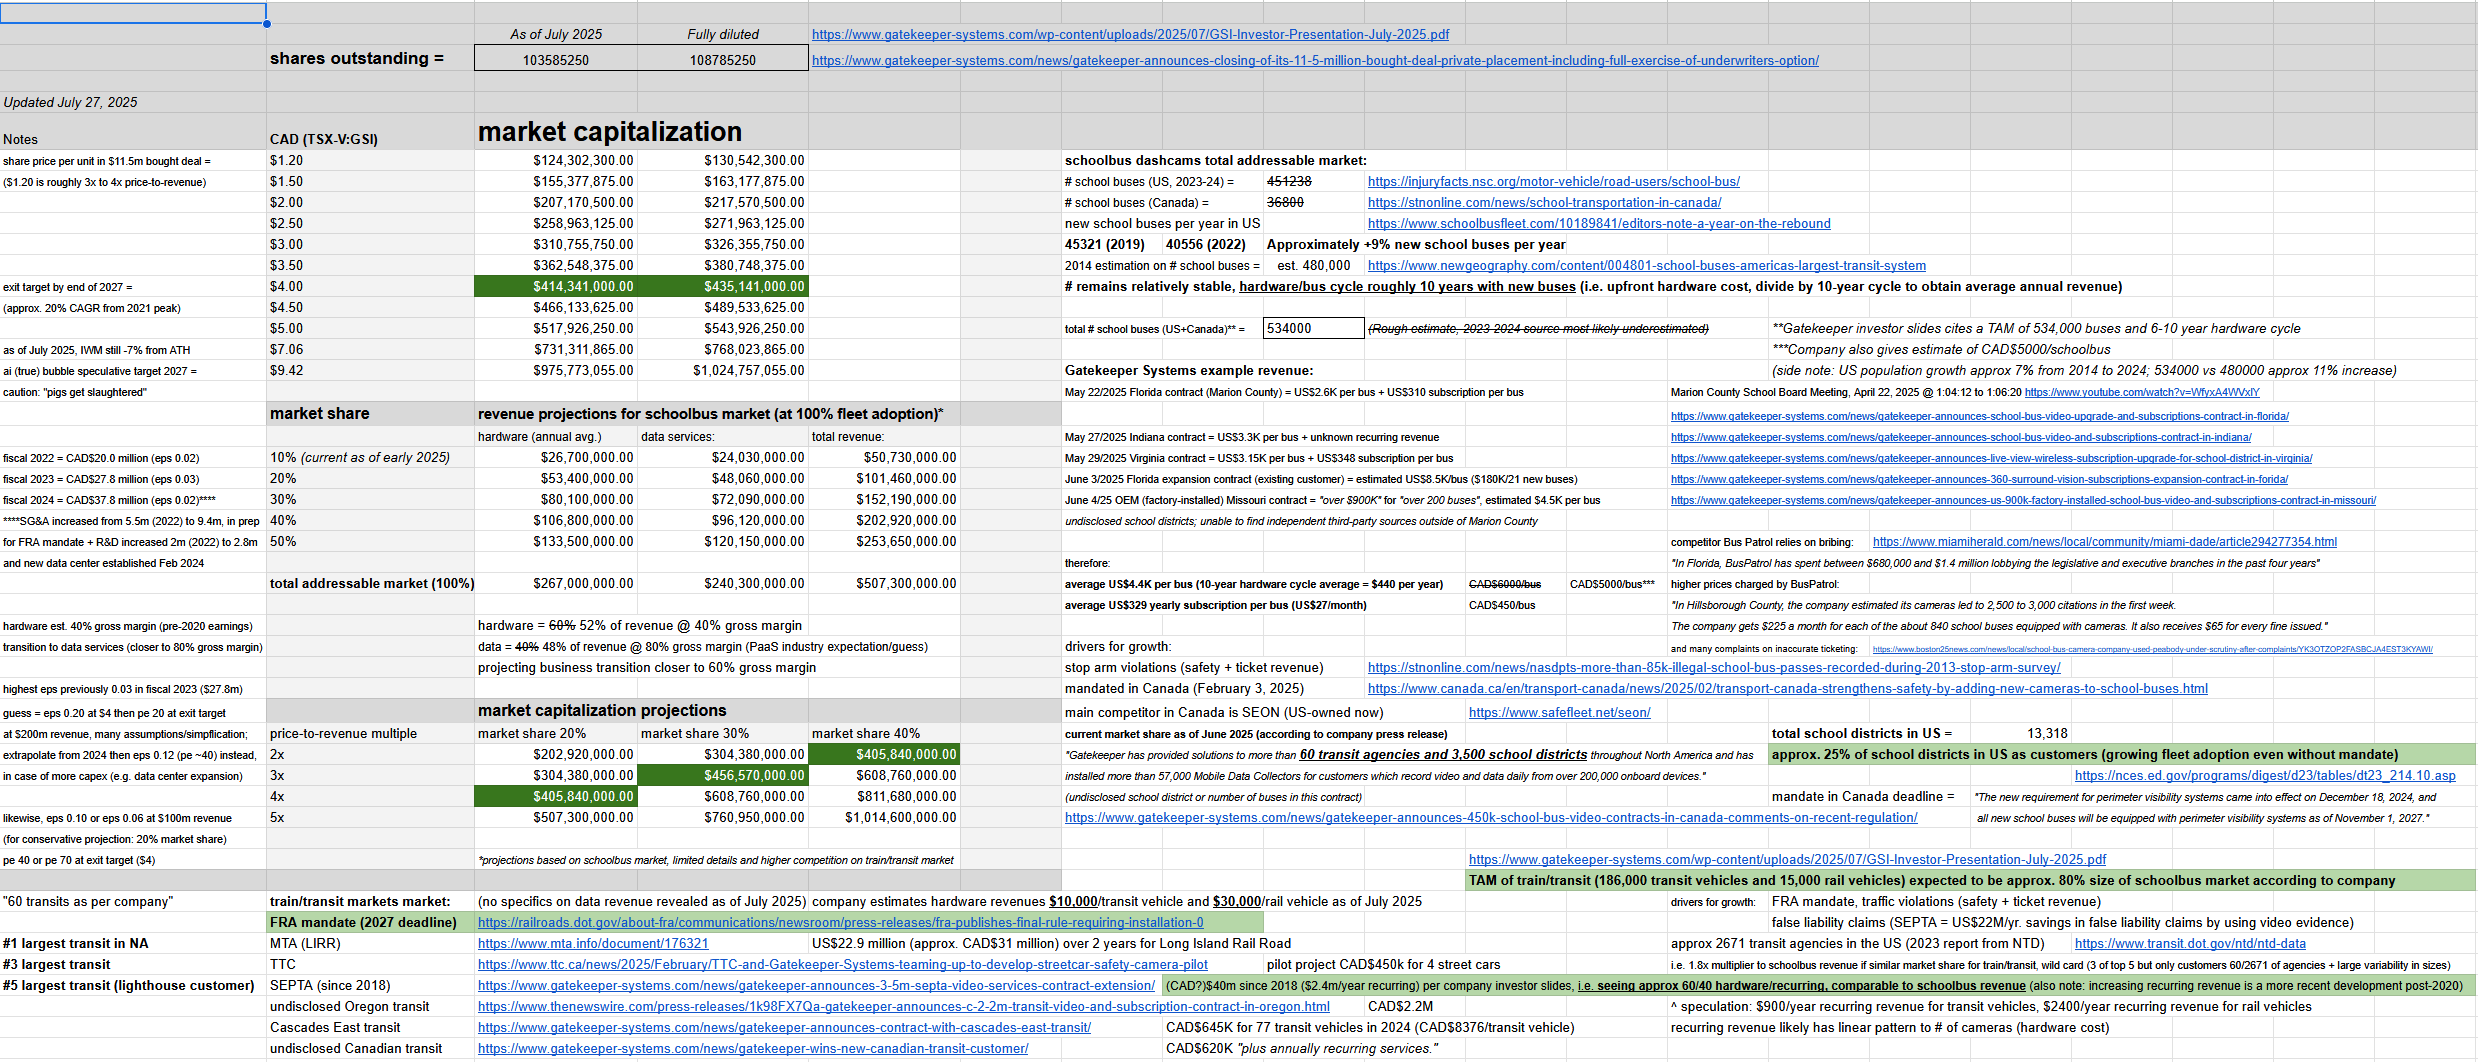This screenshot has height=1062, width=2478.
Task: Select the 534000 total school buses cell
Action: 1313,329
